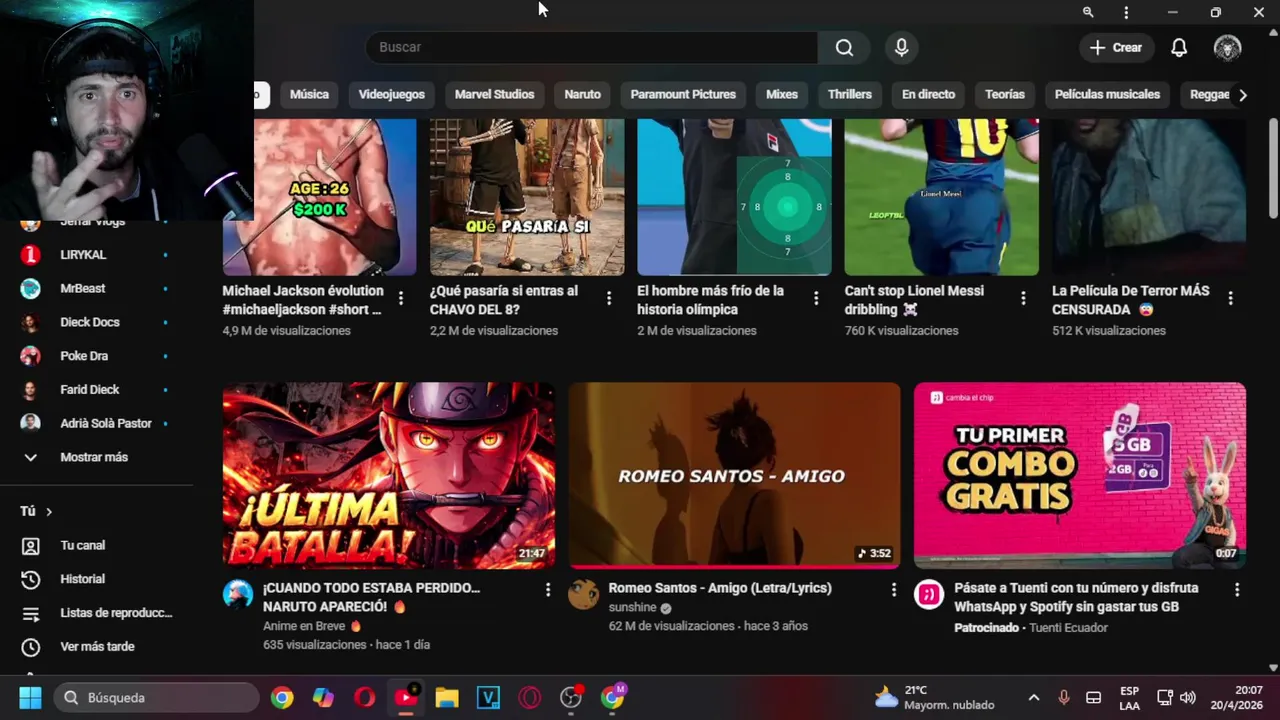Open options for El hombre más frío short
Image resolution: width=1280 pixels, height=720 pixels.
pos(816,298)
